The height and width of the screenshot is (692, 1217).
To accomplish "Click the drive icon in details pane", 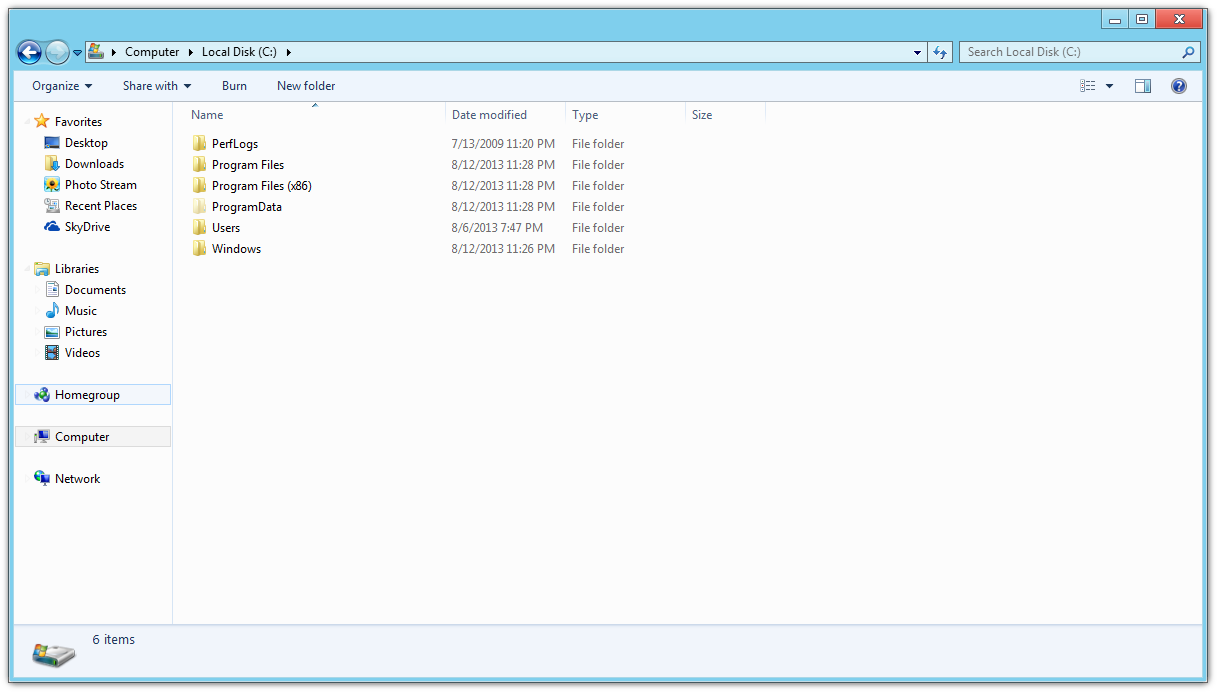I will pyautogui.click(x=54, y=655).
